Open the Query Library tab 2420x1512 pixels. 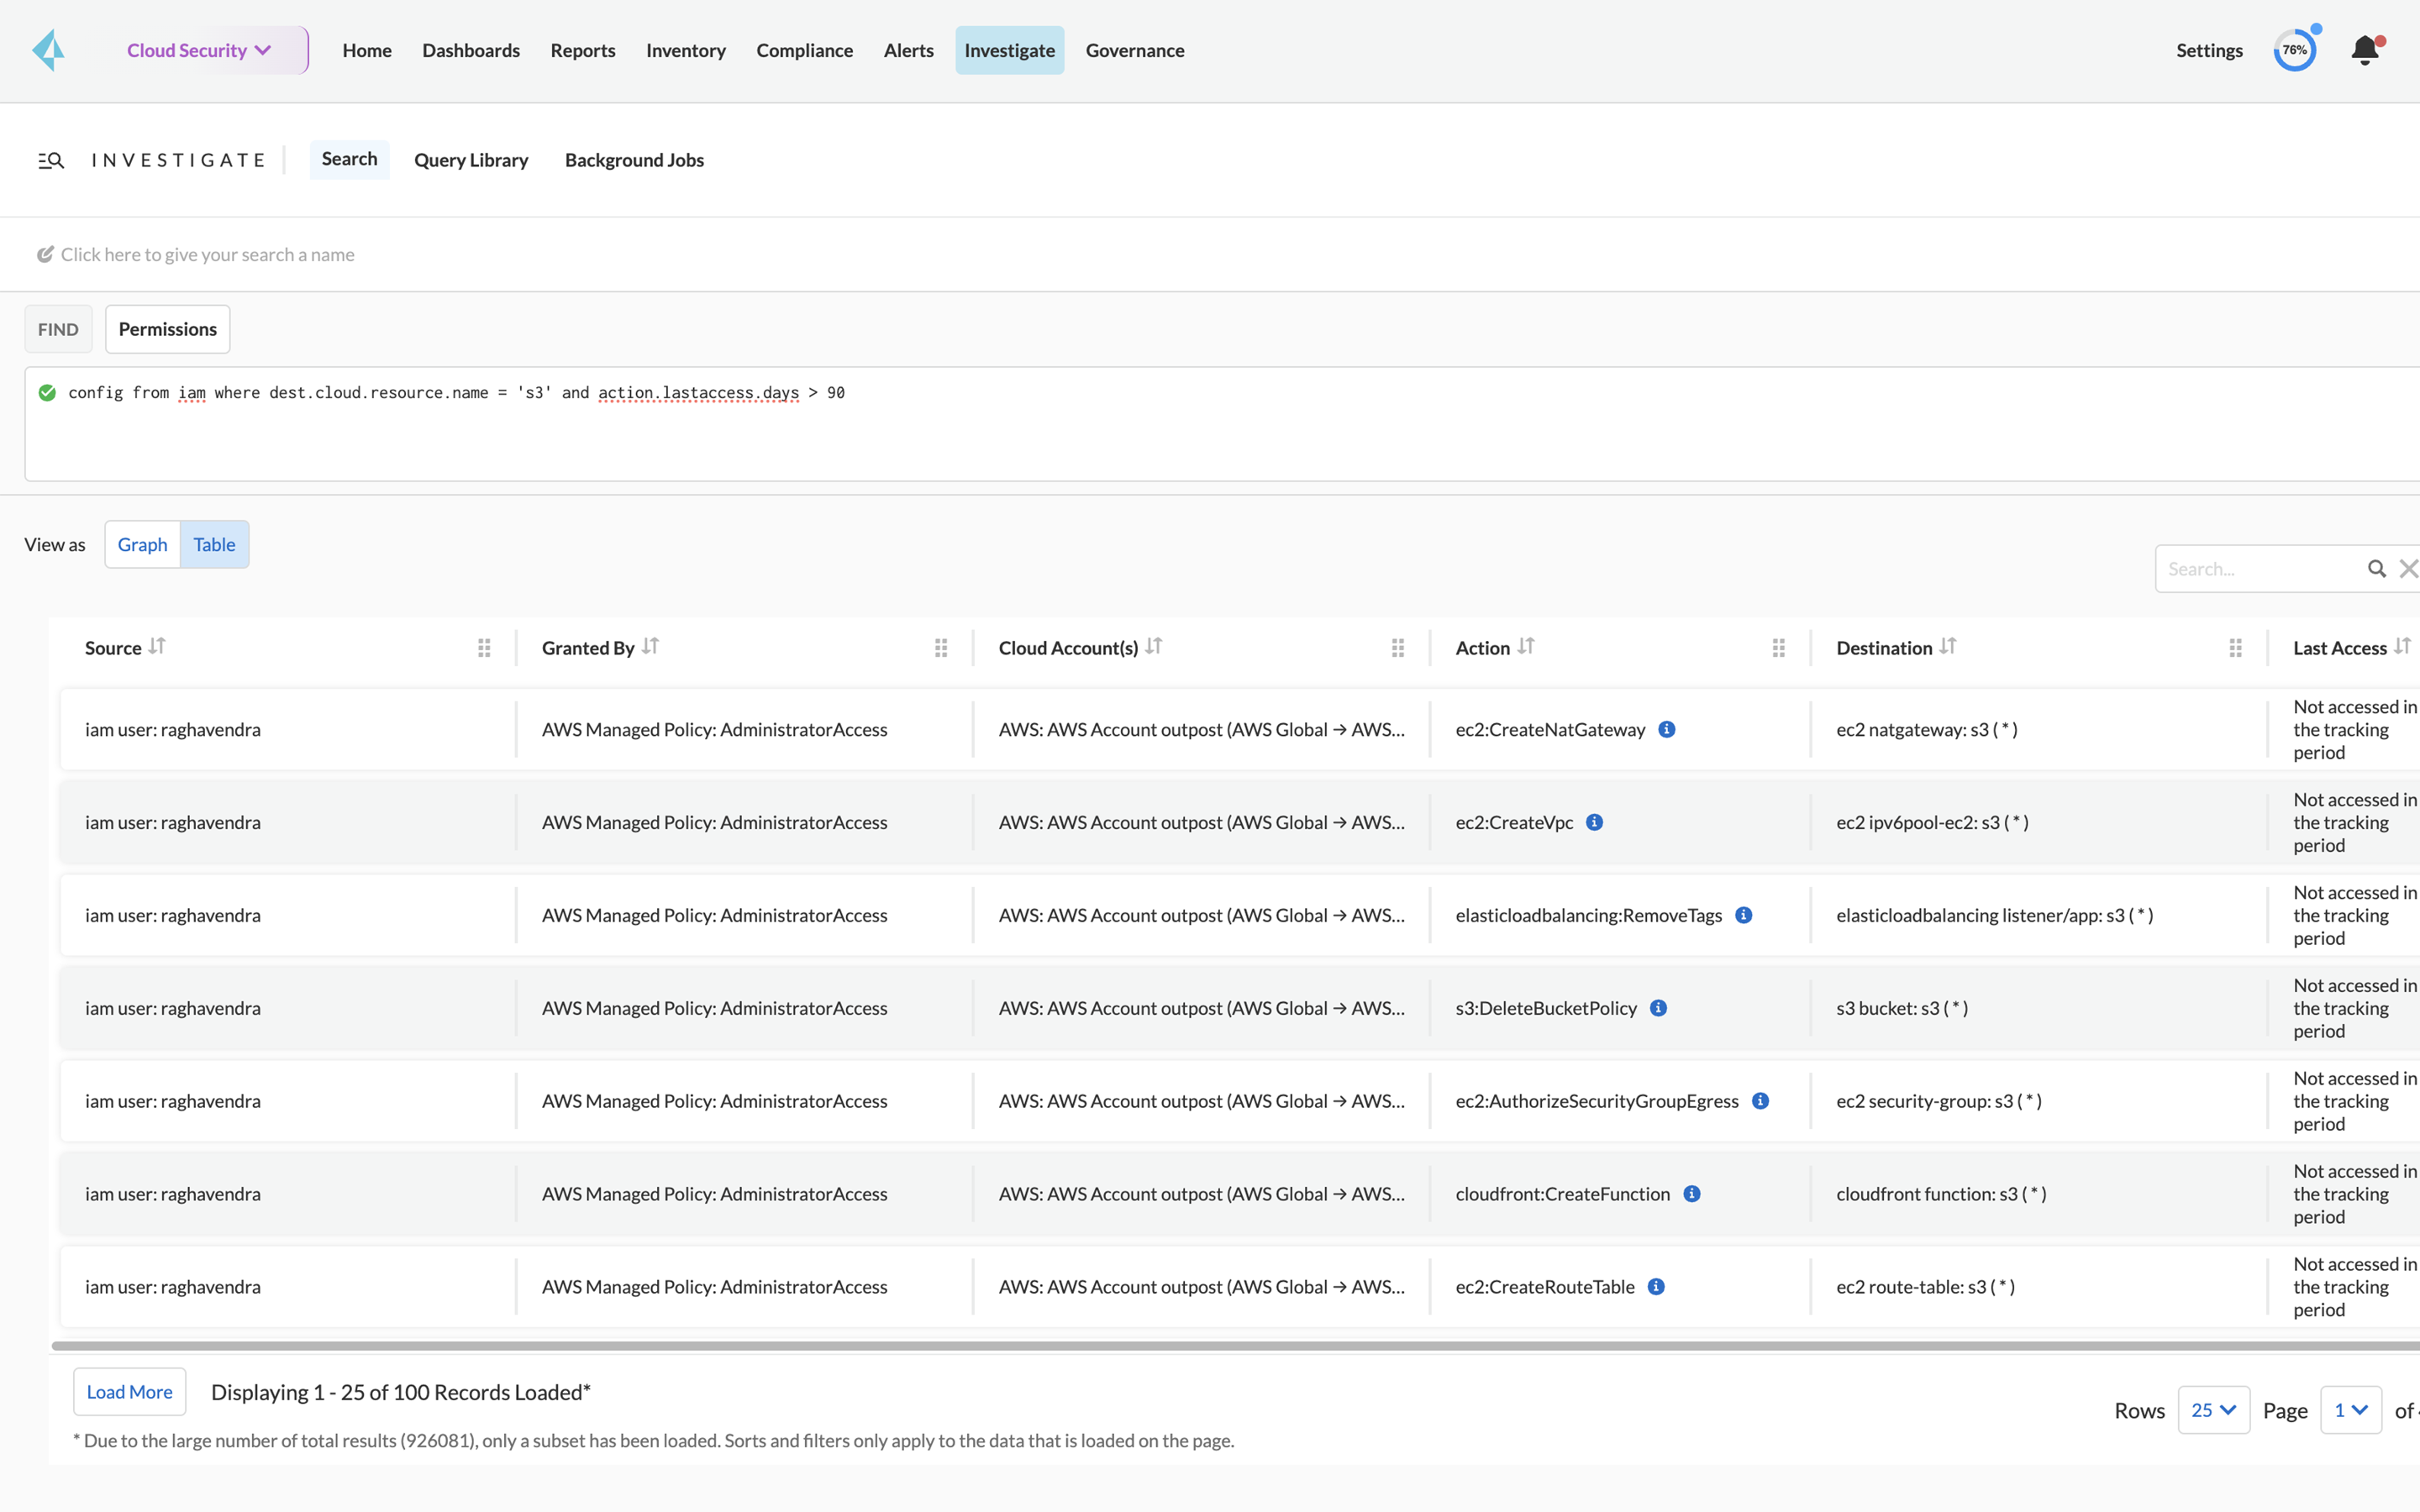(471, 160)
